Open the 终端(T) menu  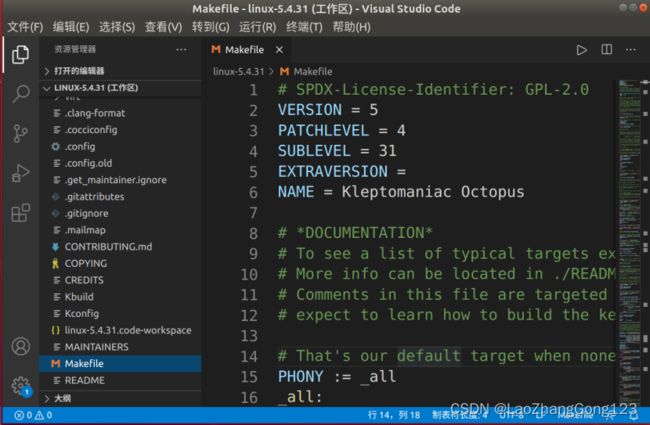[x=304, y=27]
